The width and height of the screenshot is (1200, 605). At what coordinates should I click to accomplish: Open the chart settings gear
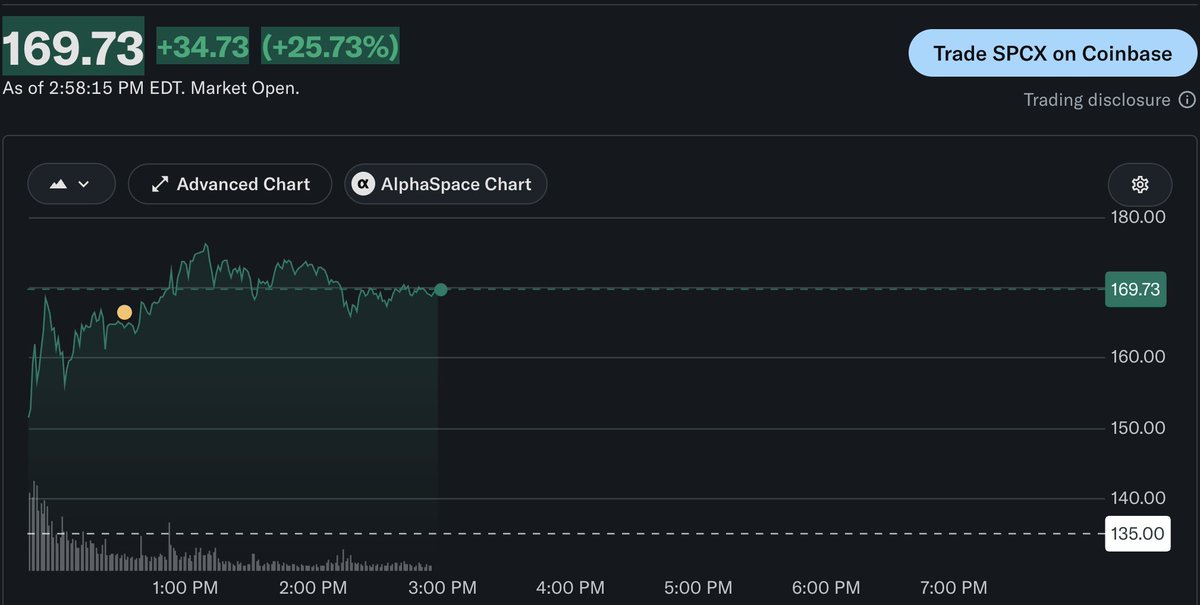[x=1140, y=184]
